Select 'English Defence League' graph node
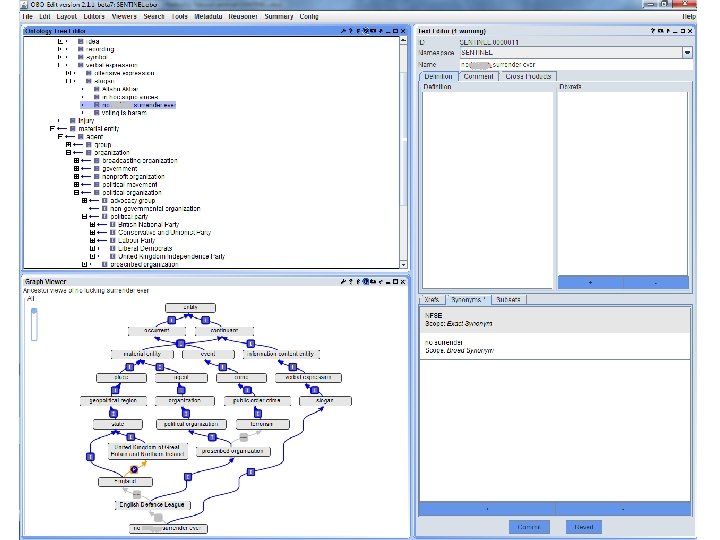The width and height of the screenshot is (720, 540). [152, 505]
